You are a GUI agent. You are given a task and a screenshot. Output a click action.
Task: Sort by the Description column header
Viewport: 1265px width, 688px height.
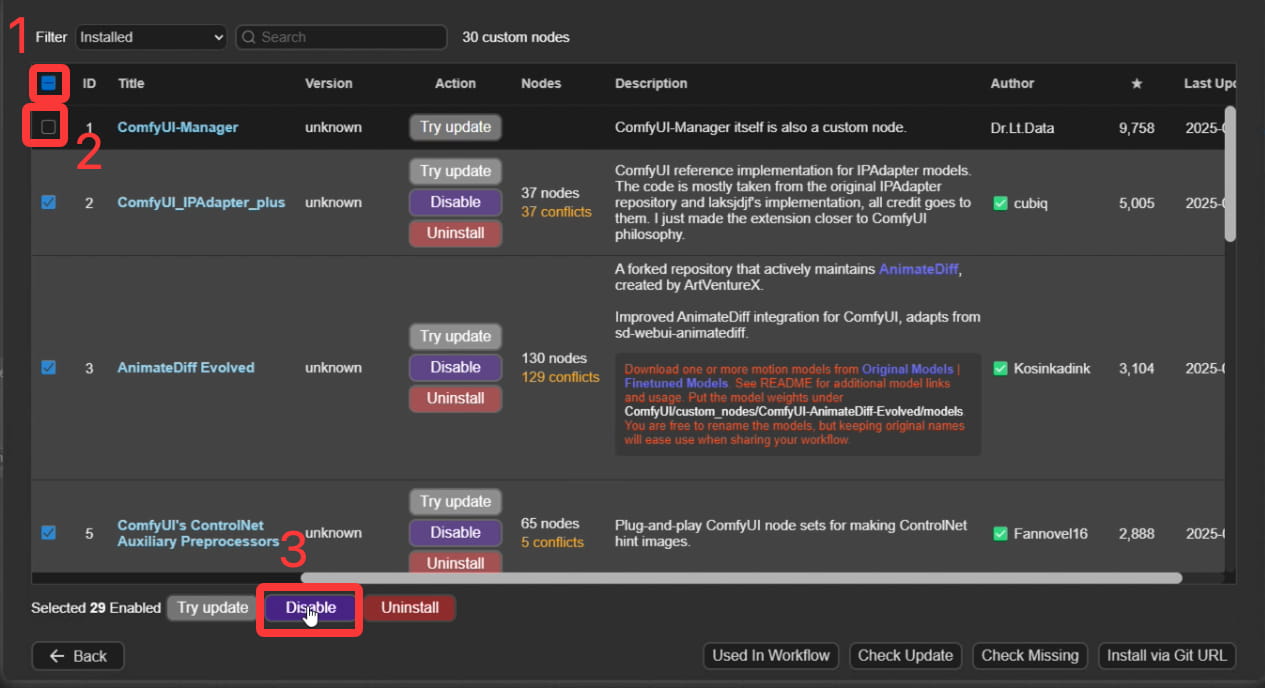point(651,83)
